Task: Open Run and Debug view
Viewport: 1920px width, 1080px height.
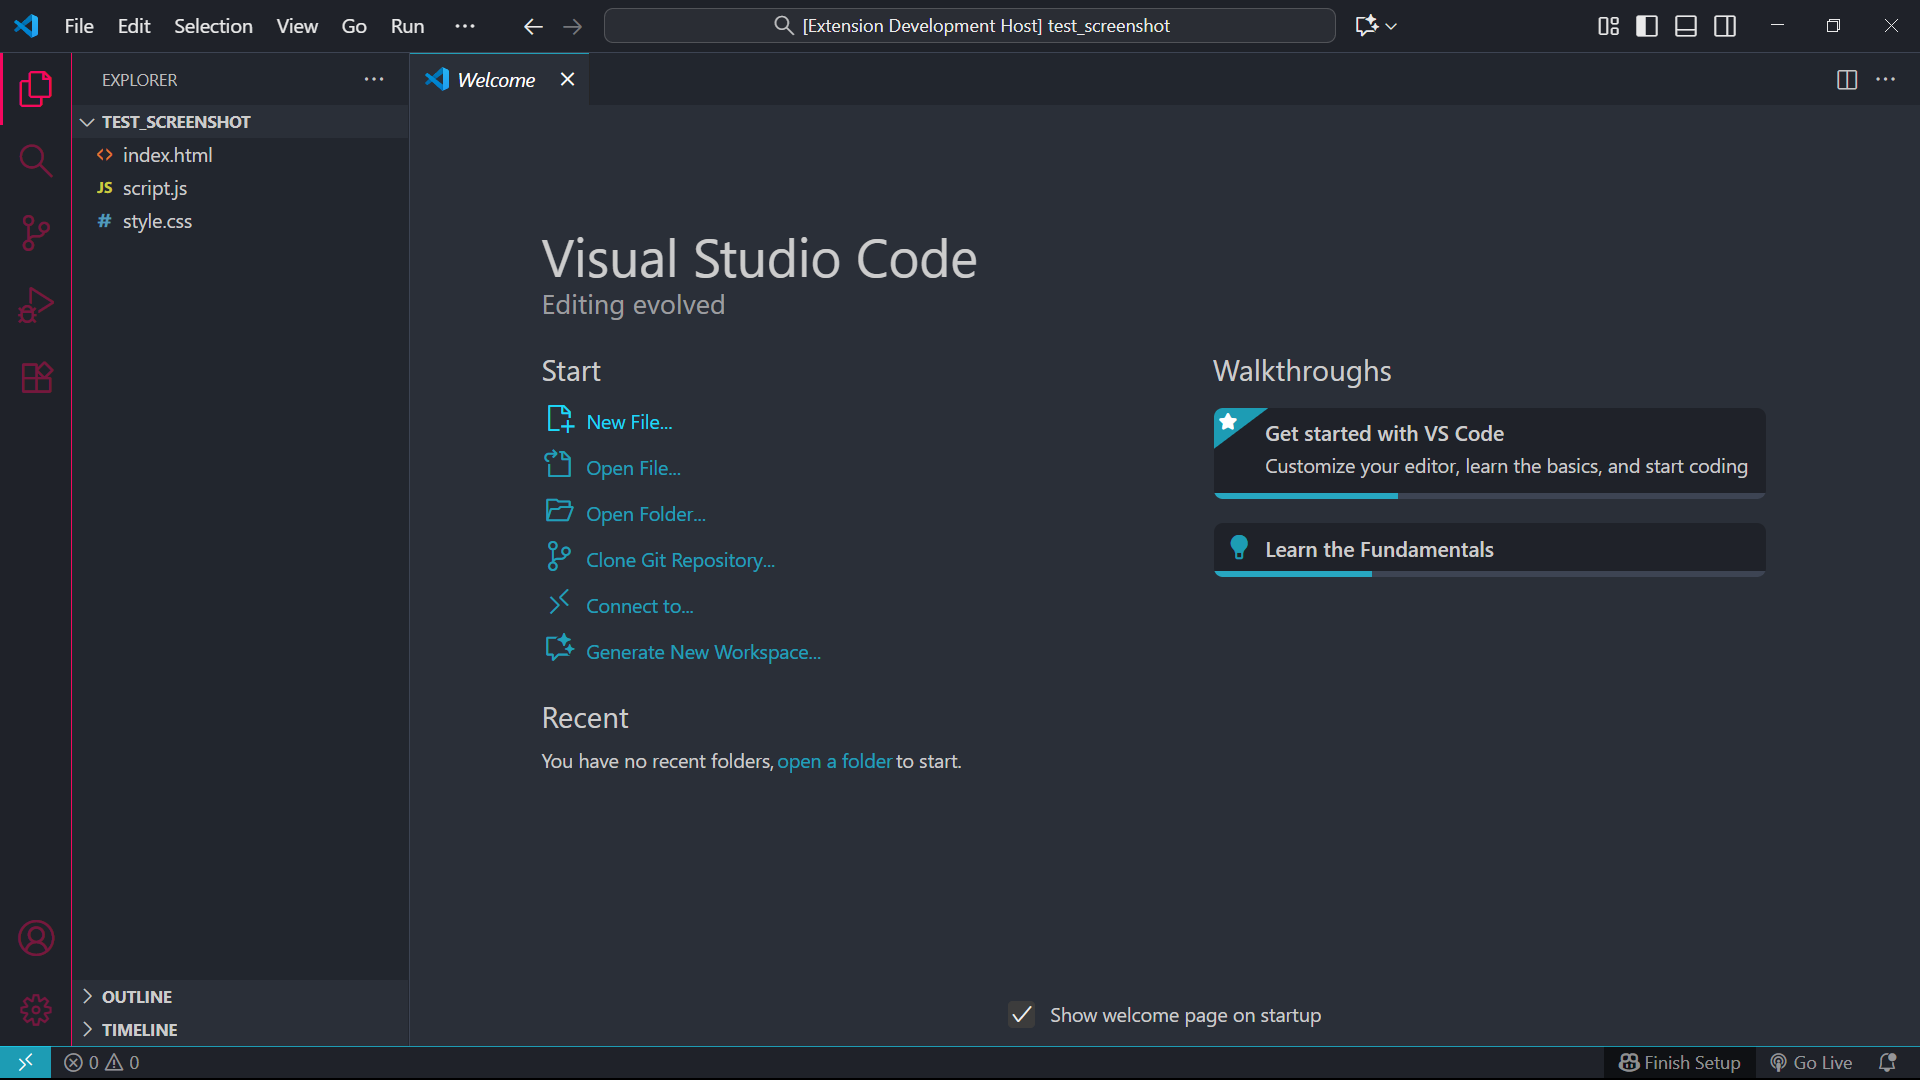Action: (x=36, y=305)
